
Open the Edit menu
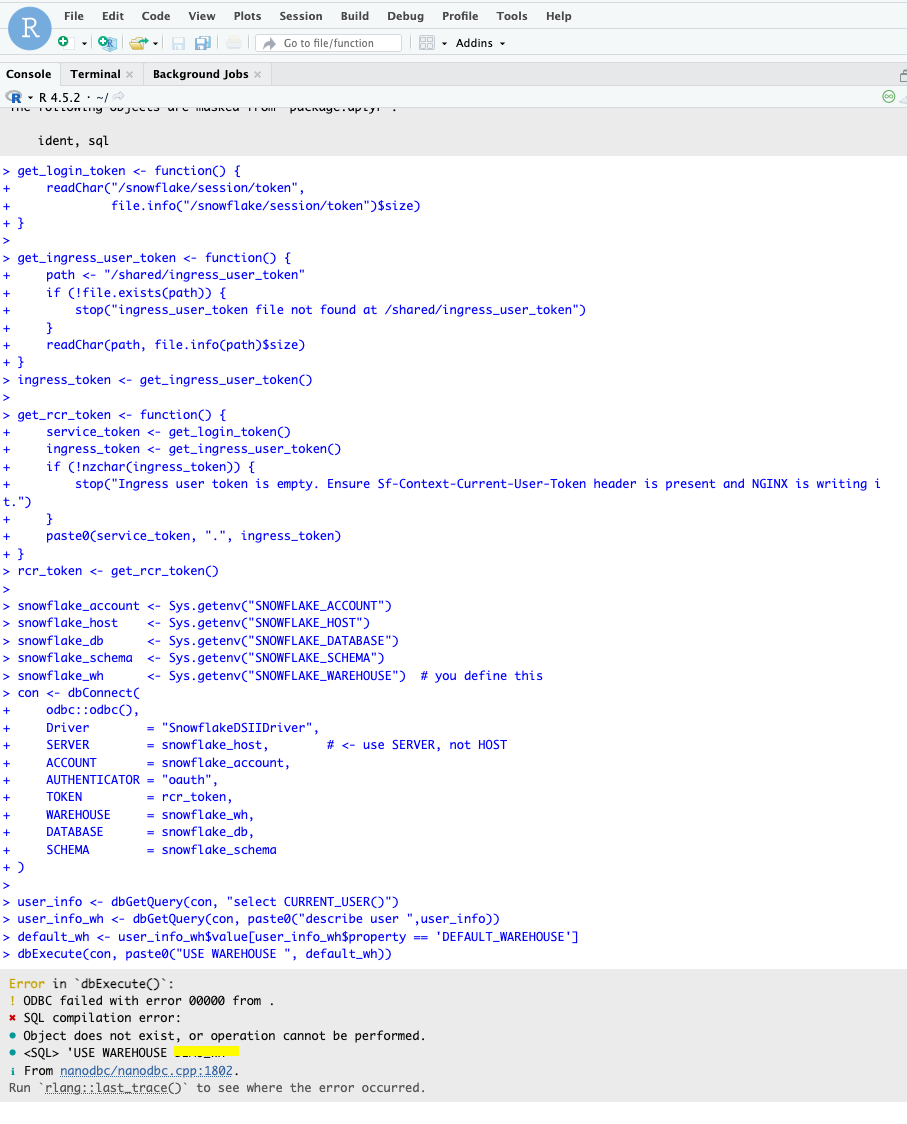pos(113,16)
